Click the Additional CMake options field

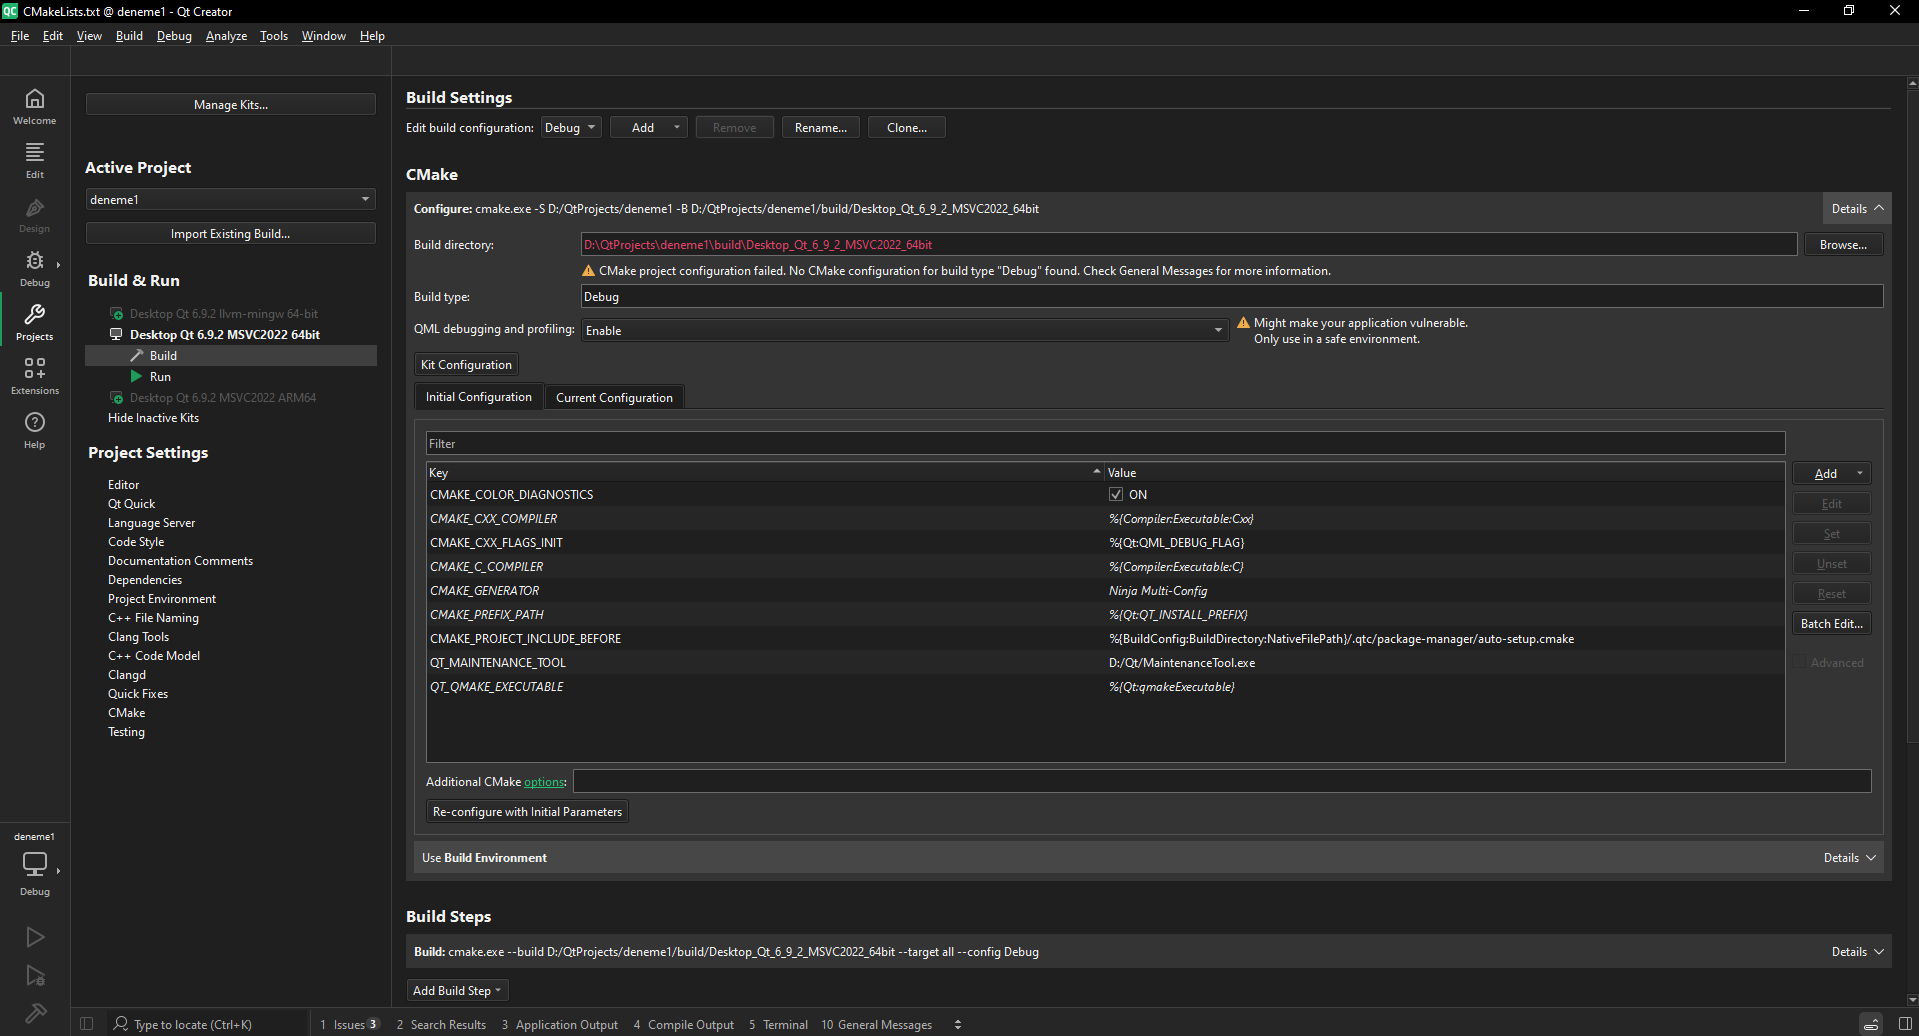[x=1222, y=782]
